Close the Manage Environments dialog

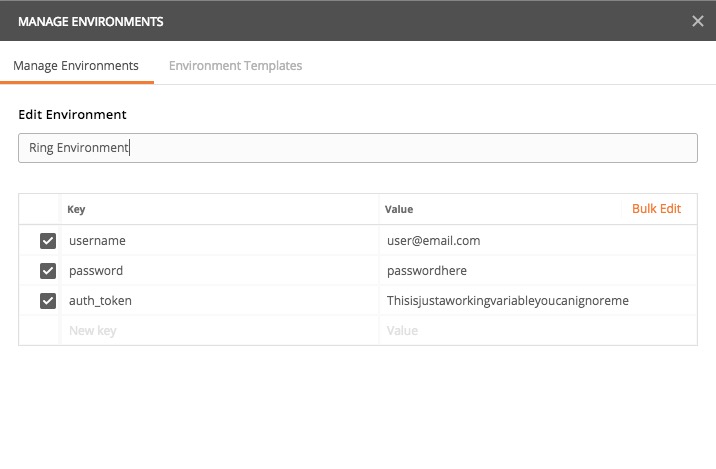pos(697,21)
